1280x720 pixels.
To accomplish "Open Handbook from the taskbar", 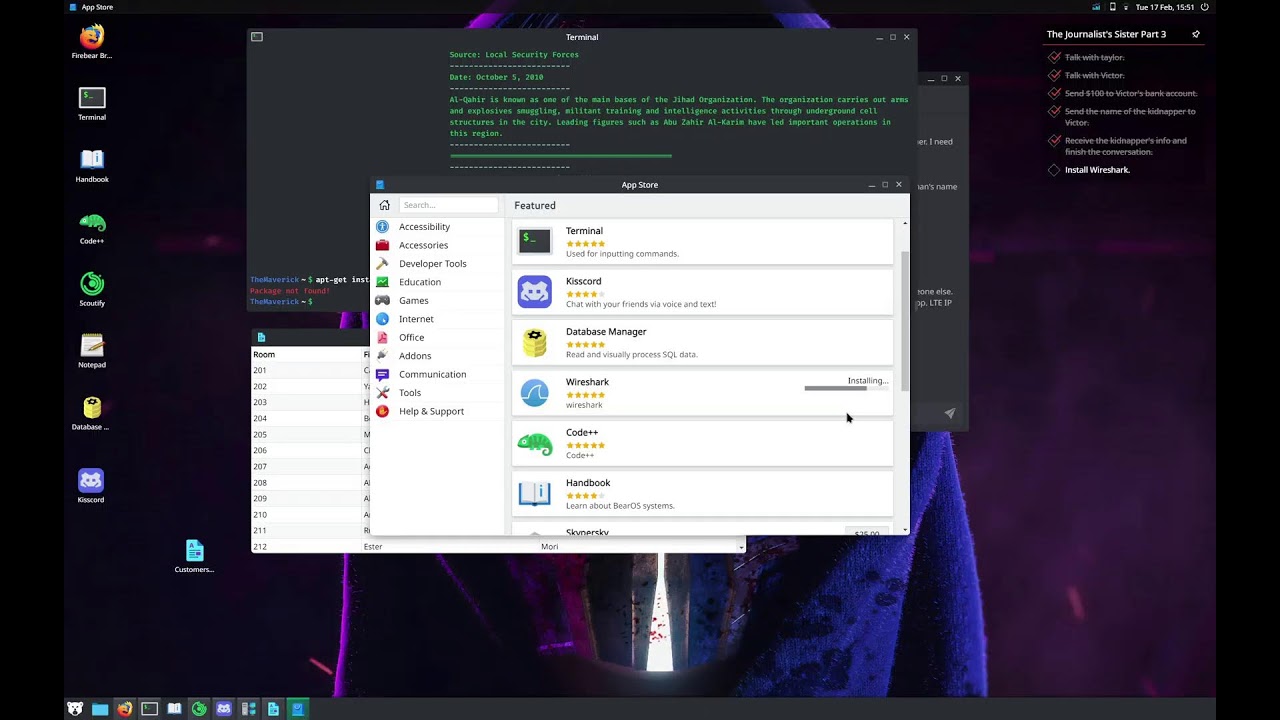I will point(174,709).
